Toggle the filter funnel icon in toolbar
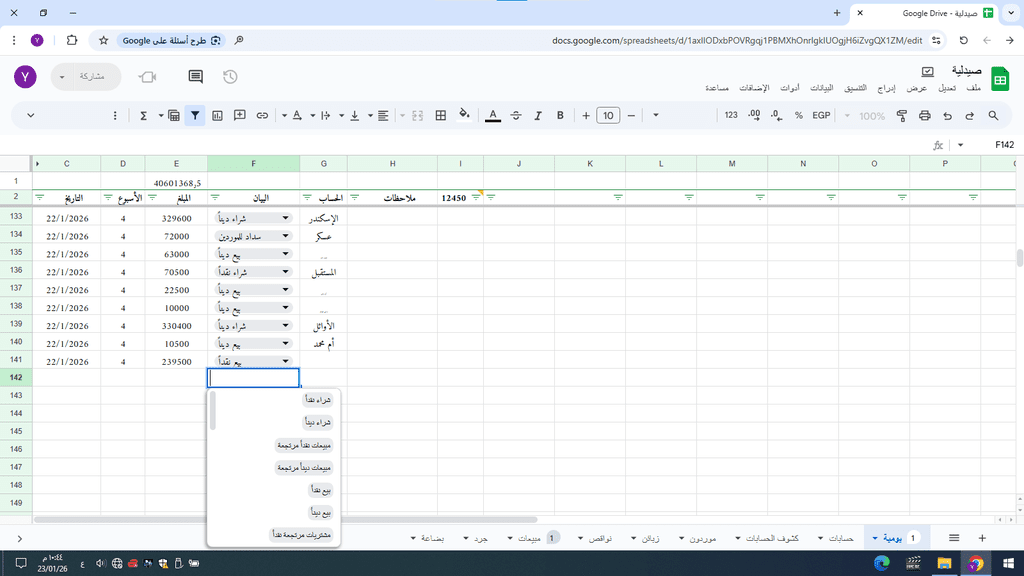 click(x=195, y=116)
